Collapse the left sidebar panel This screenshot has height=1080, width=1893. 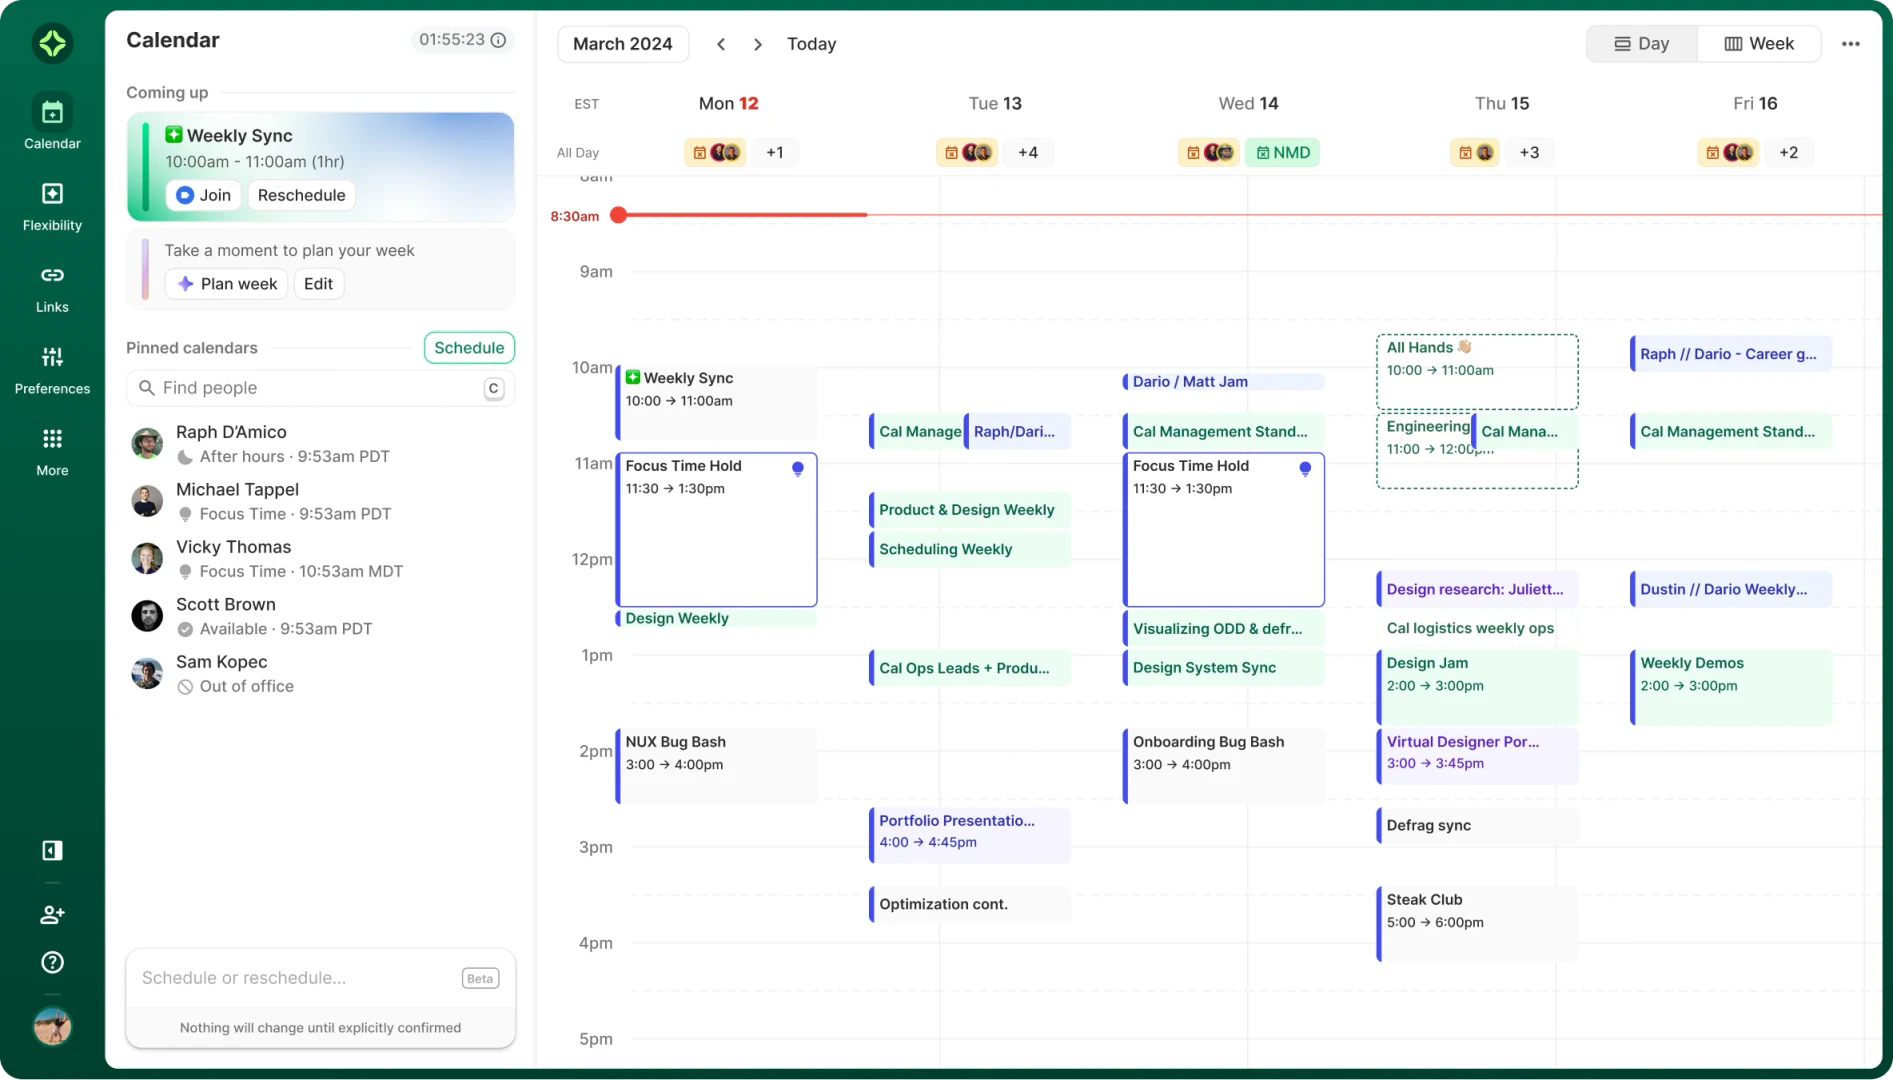[x=52, y=850]
